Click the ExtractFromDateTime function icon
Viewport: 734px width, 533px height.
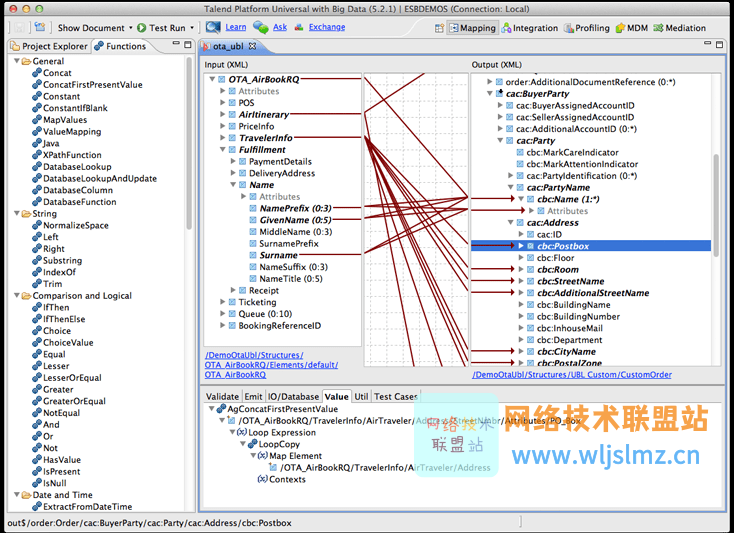37,506
